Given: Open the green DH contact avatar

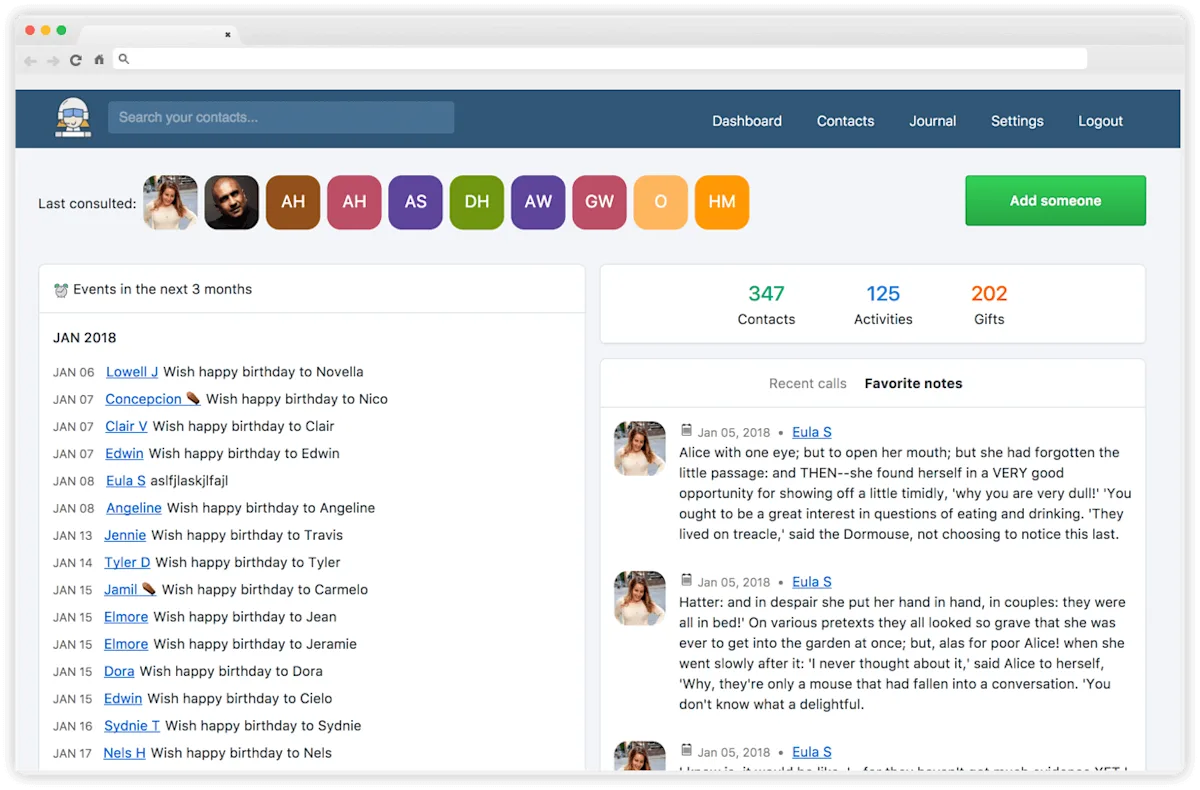Looking at the screenshot, I should point(477,202).
